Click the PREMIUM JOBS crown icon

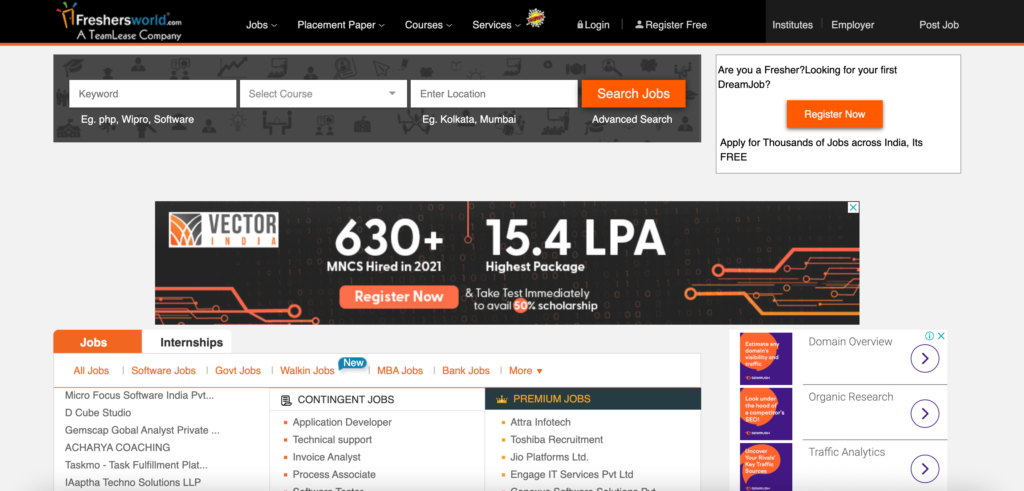502,399
